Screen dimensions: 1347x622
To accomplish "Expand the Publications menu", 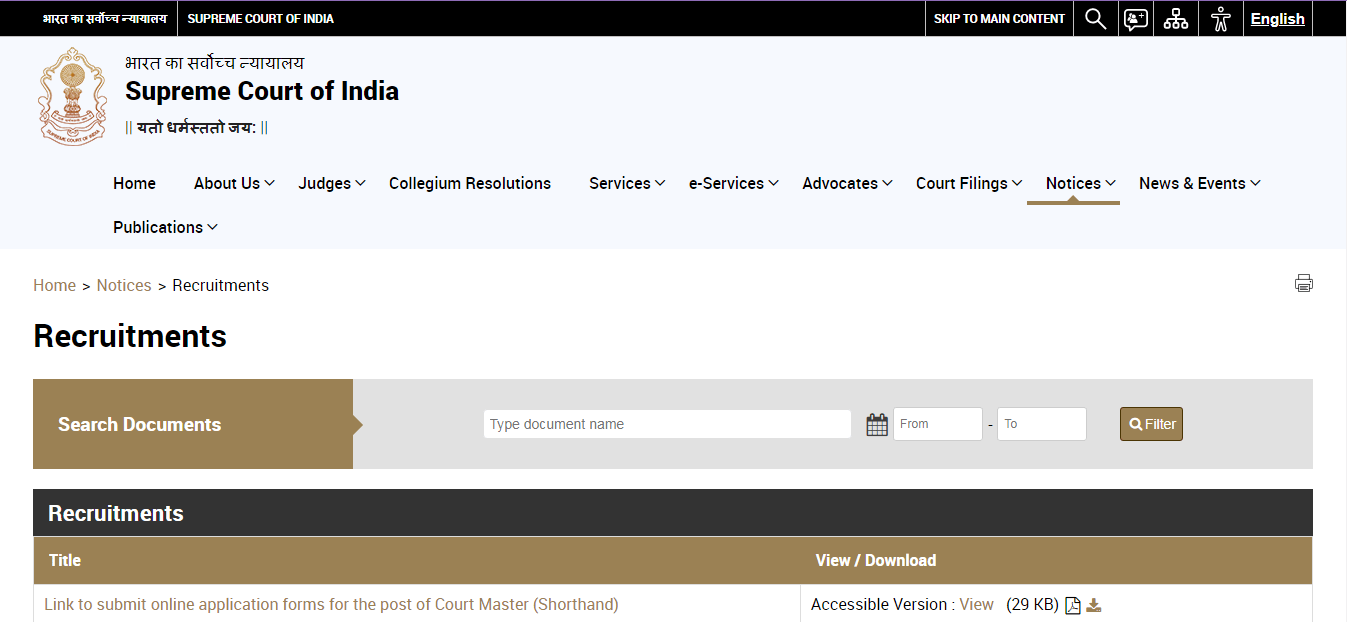I will click(158, 227).
